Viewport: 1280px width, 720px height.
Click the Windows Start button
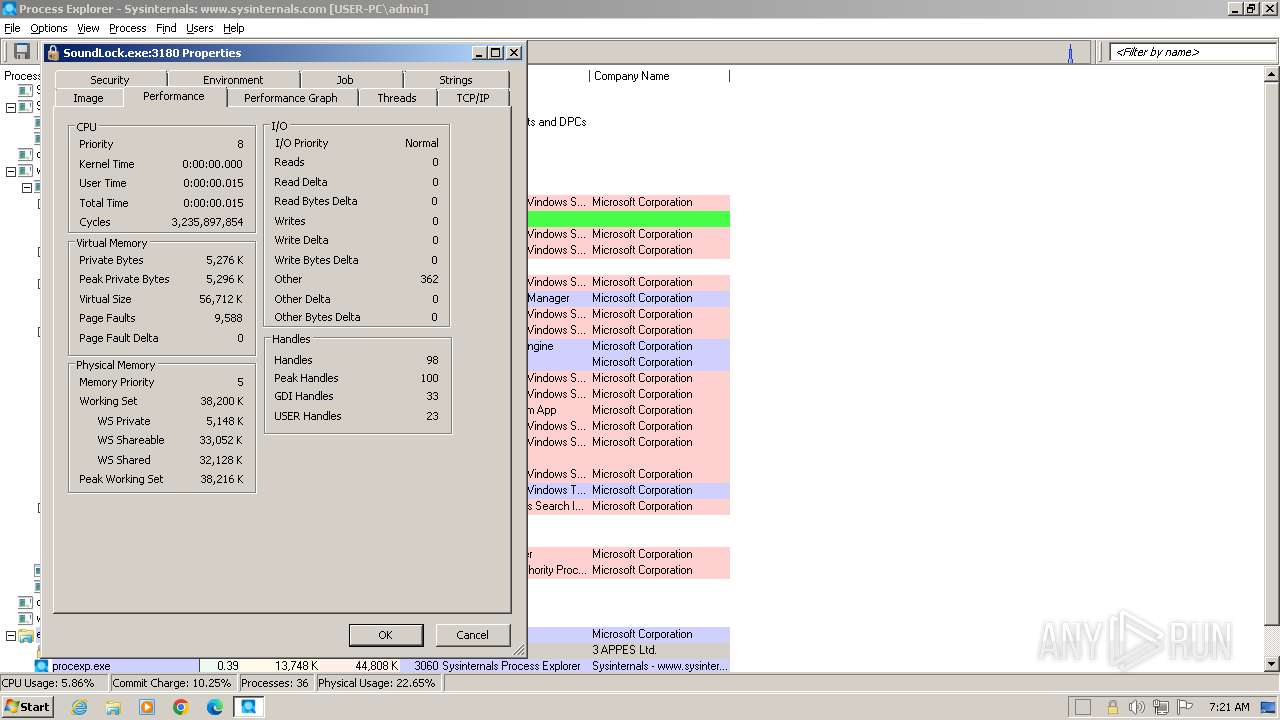[28, 707]
